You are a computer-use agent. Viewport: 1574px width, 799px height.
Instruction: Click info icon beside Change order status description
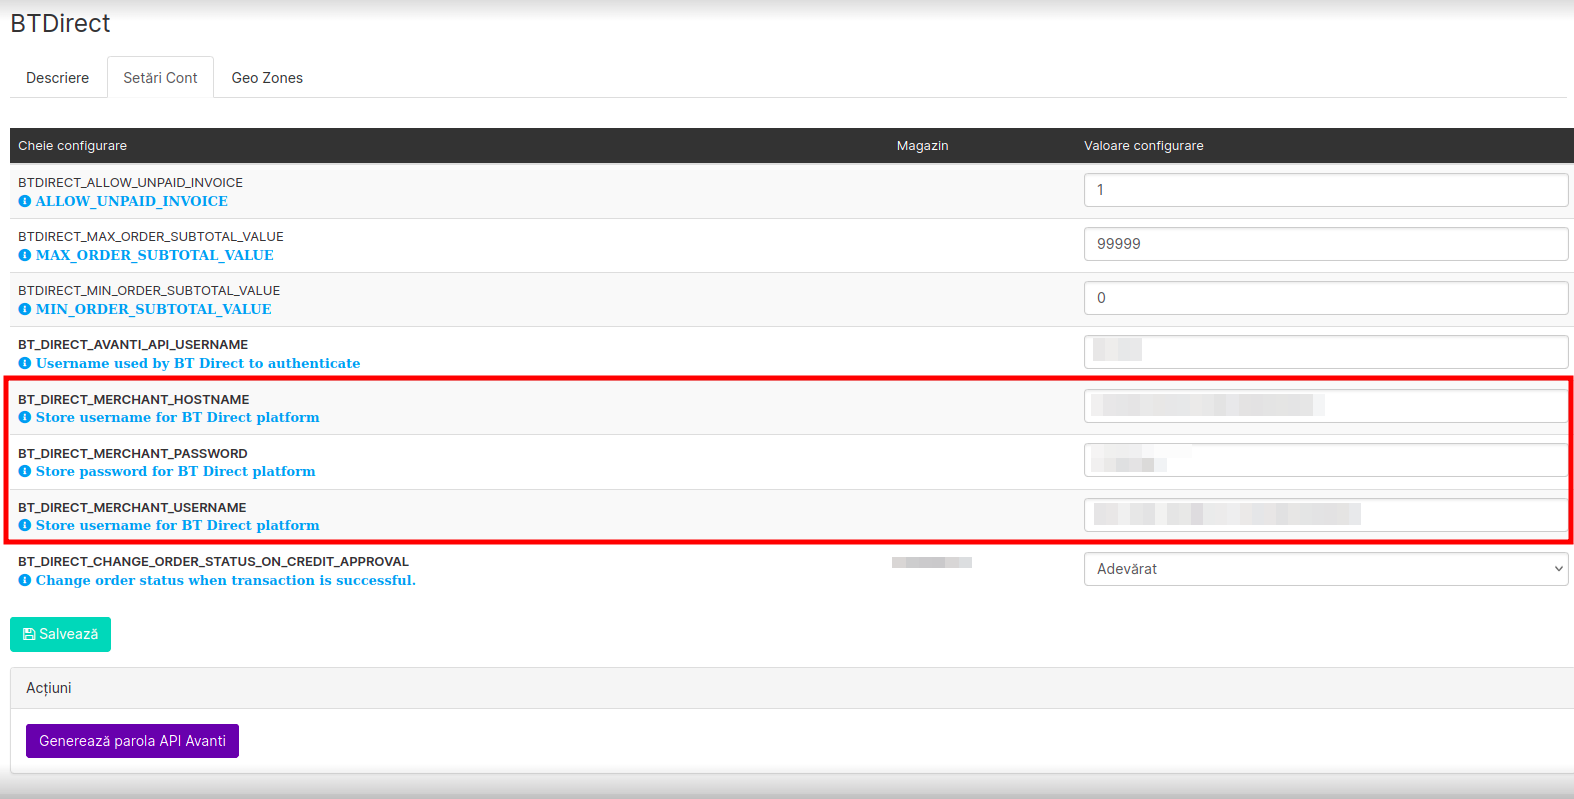point(25,580)
